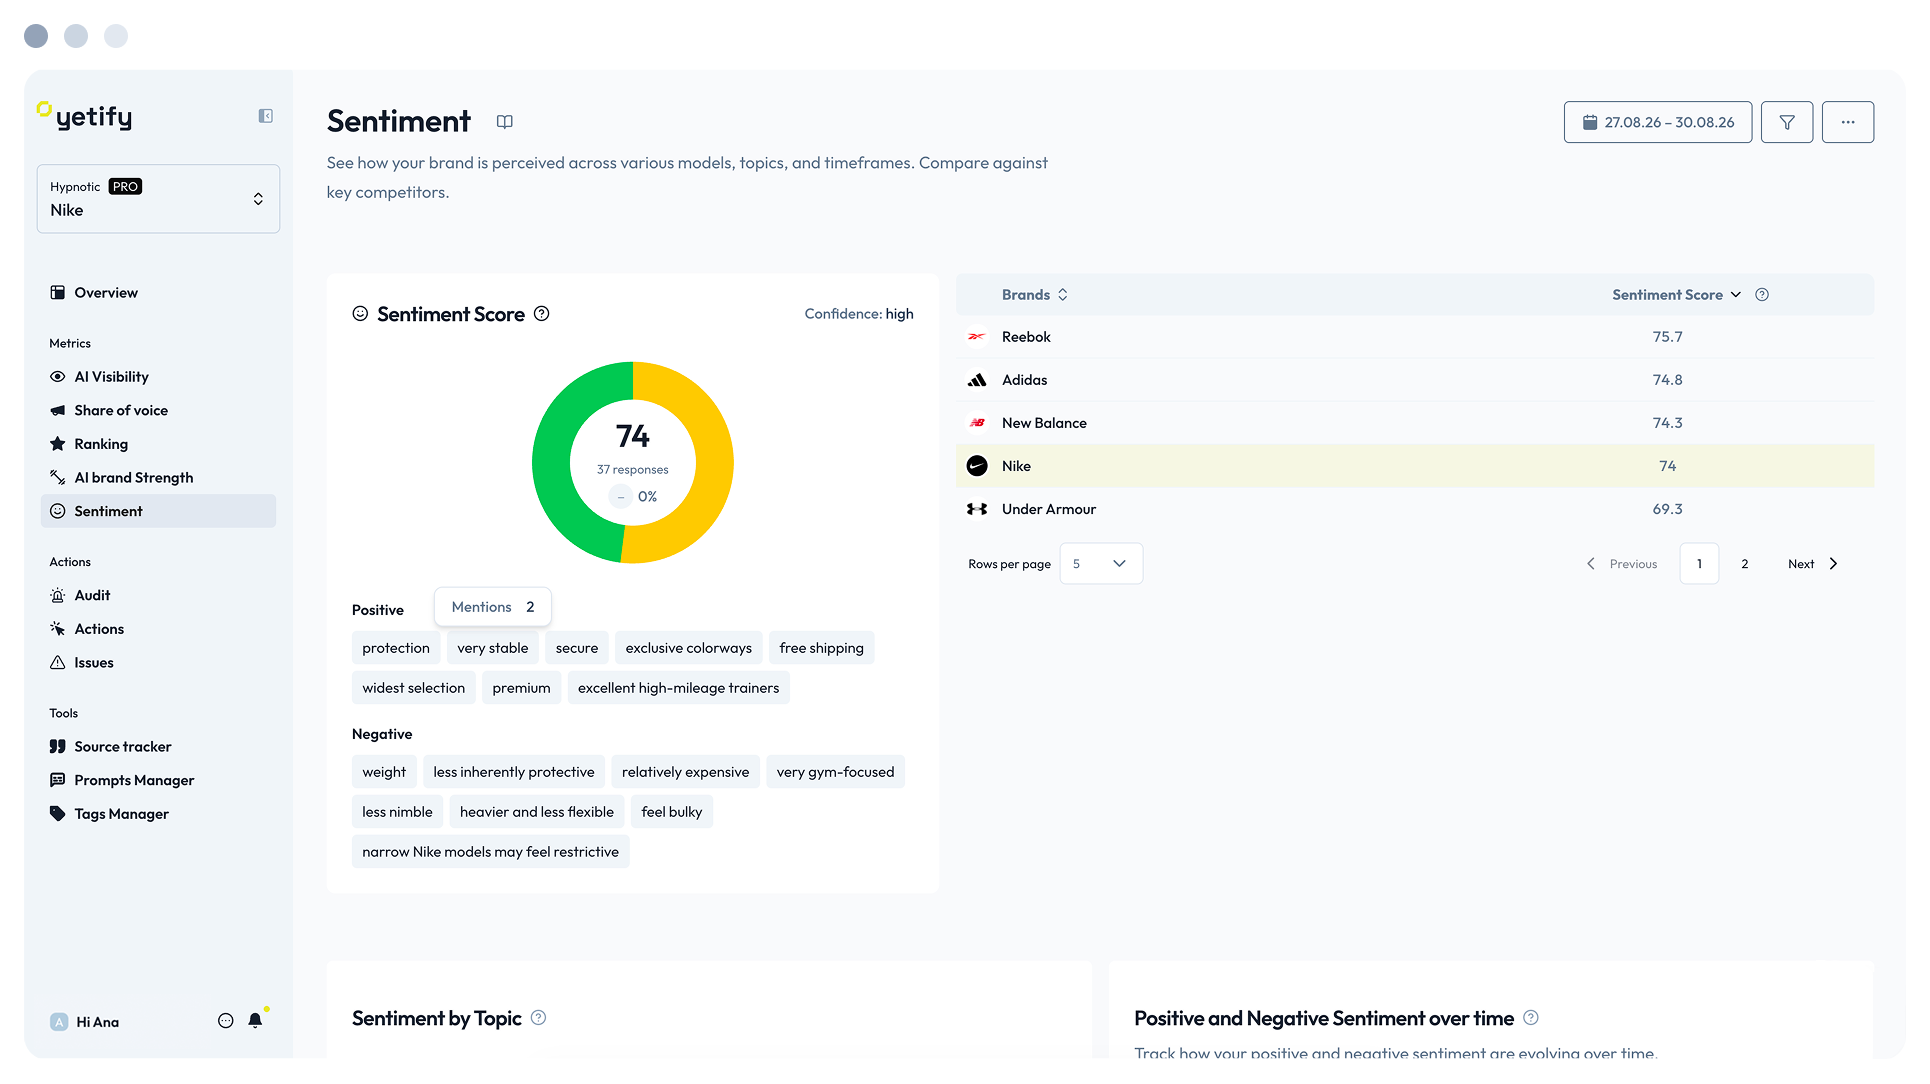This screenshot has height=1084, width=1930.
Task: Open the Rows per page dropdown
Action: click(x=1100, y=564)
